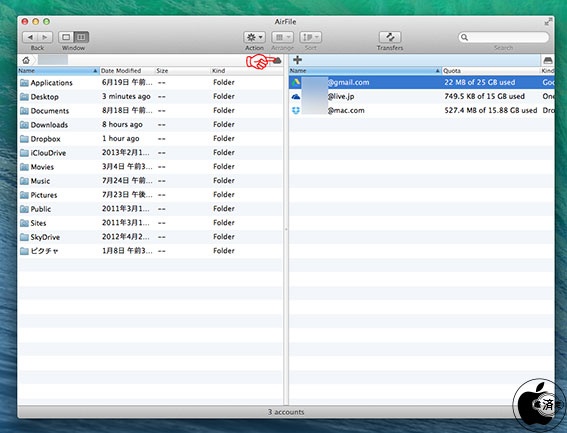
Task: Add a new account with plus icon
Action: pos(297,60)
